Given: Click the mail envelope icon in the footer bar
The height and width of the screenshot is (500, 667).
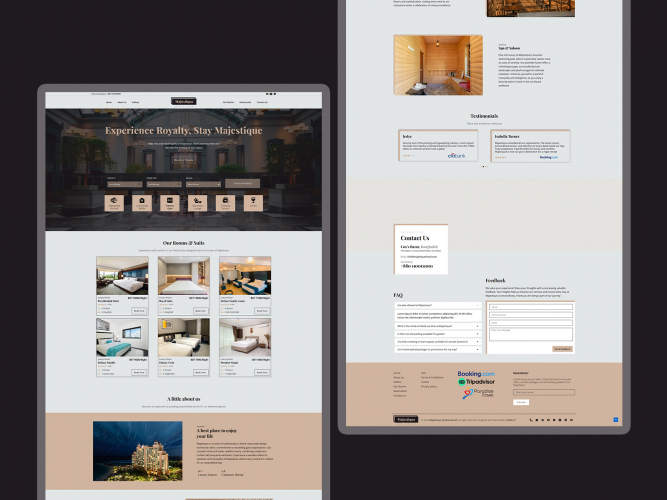Looking at the screenshot, I should (571, 420).
